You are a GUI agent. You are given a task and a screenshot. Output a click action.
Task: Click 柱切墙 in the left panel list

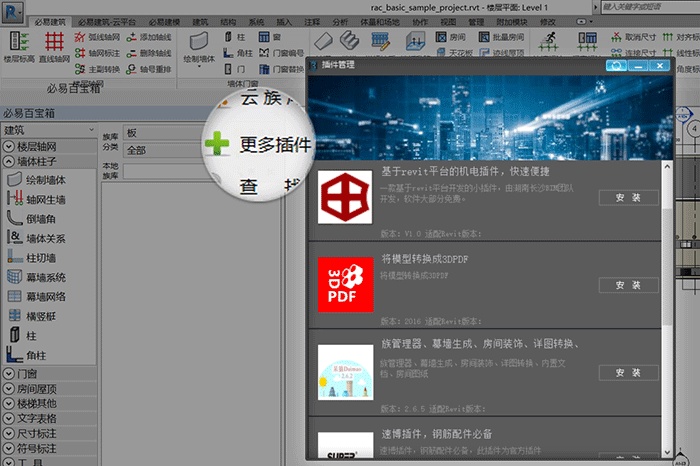tap(31, 258)
